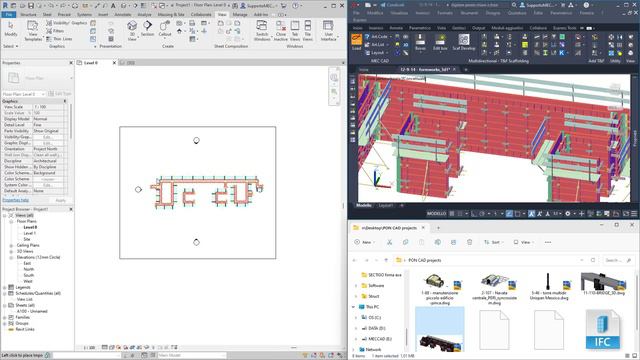Select MECCAD (E:) drive in navigation pane
Image resolution: width=640 pixels, height=360 pixels.
click(380, 339)
